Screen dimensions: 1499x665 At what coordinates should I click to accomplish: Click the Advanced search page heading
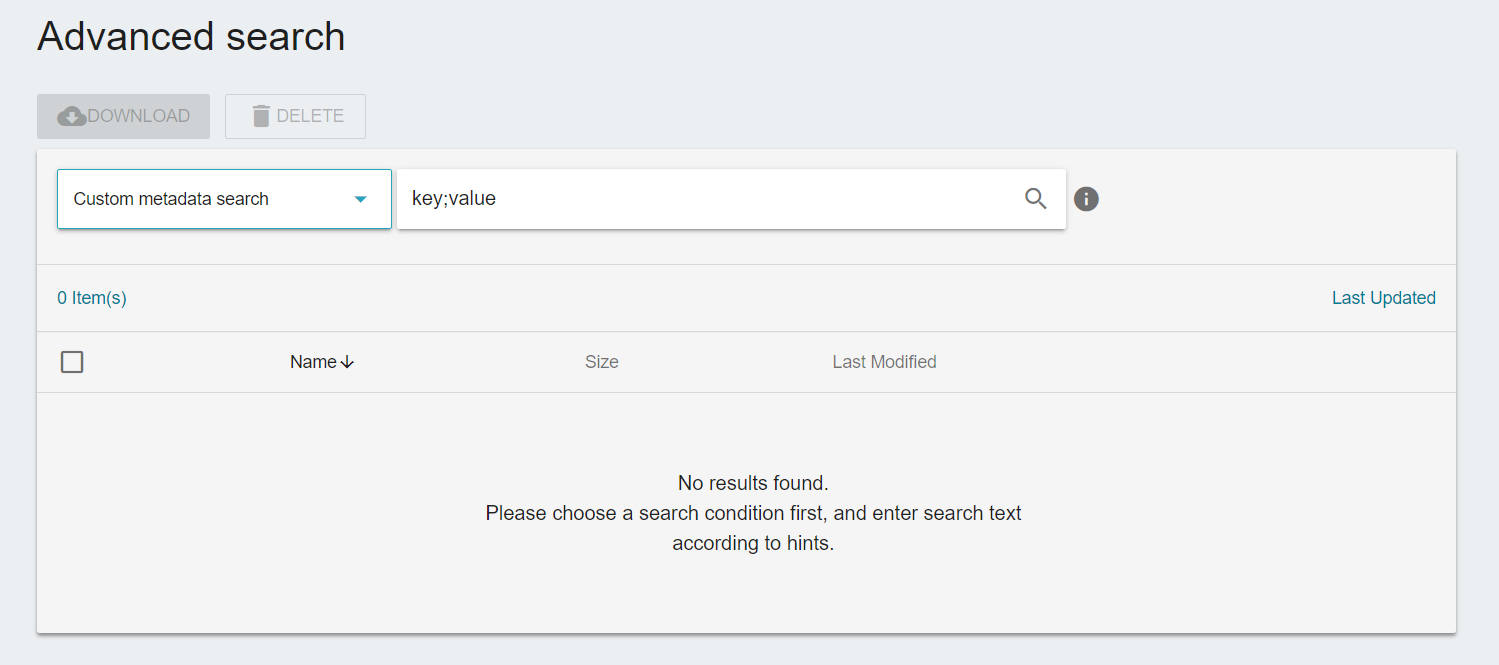pos(191,37)
